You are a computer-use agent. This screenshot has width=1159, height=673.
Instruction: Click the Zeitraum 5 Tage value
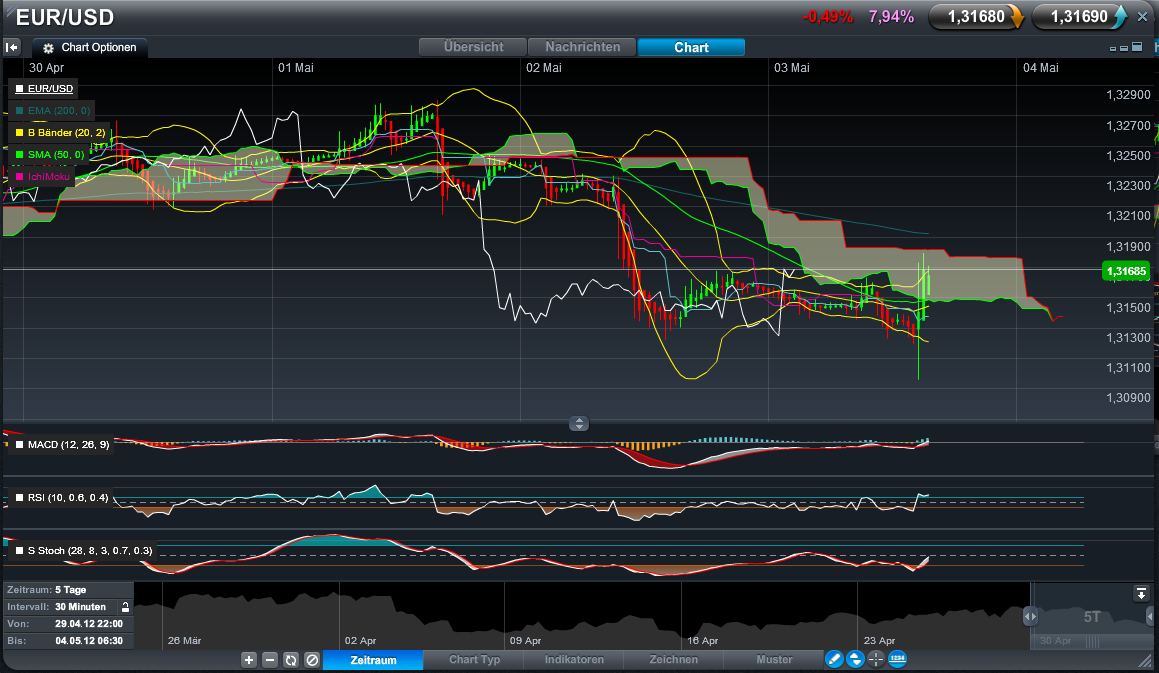point(70,590)
